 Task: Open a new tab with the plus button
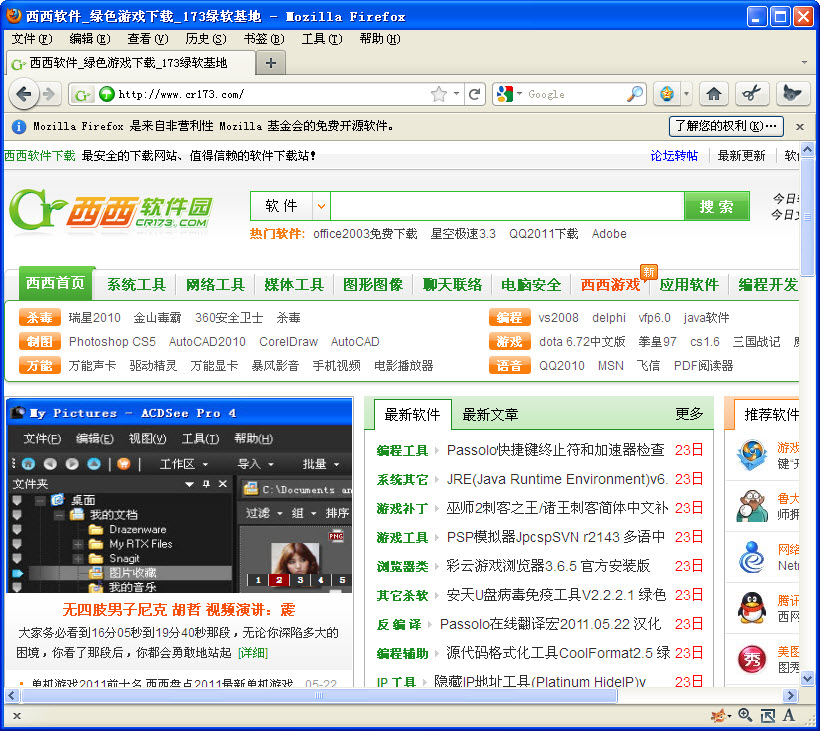tap(270, 63)
